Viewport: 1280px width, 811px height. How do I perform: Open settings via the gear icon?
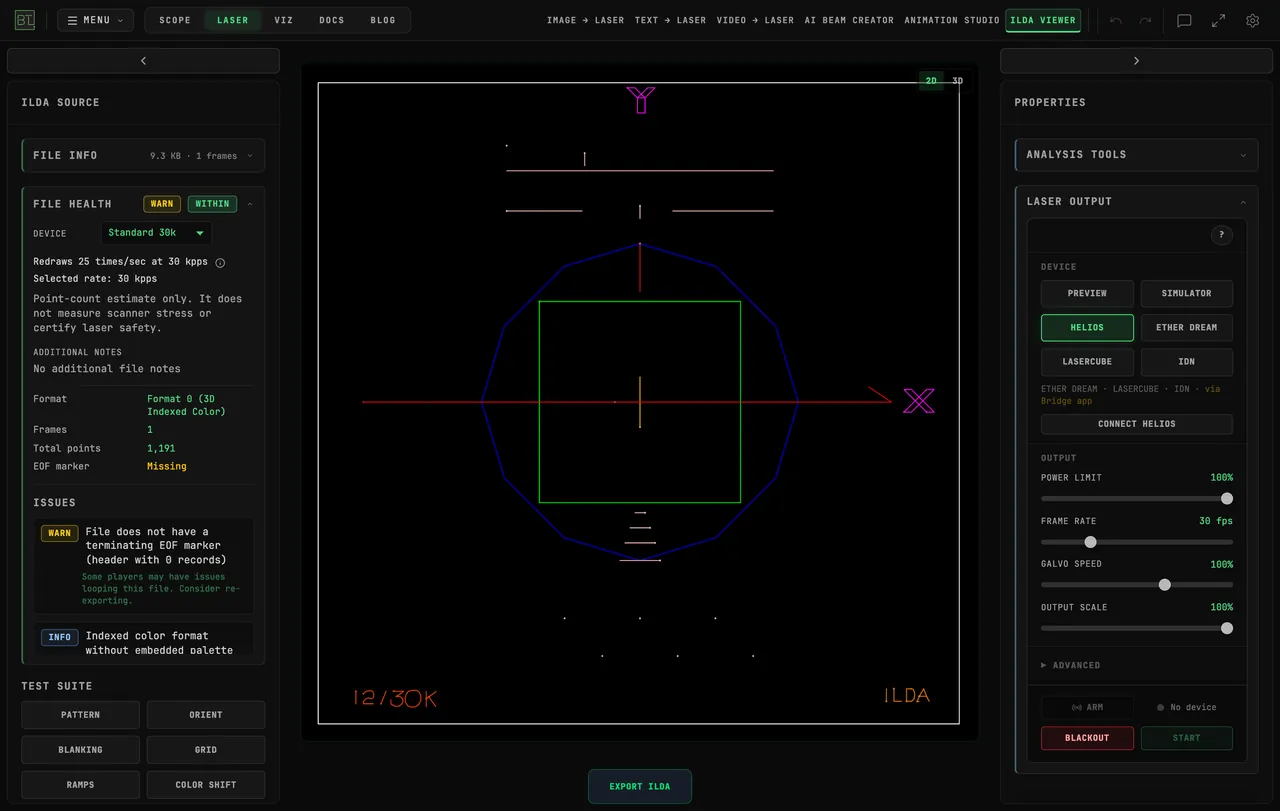point(1252,20)
